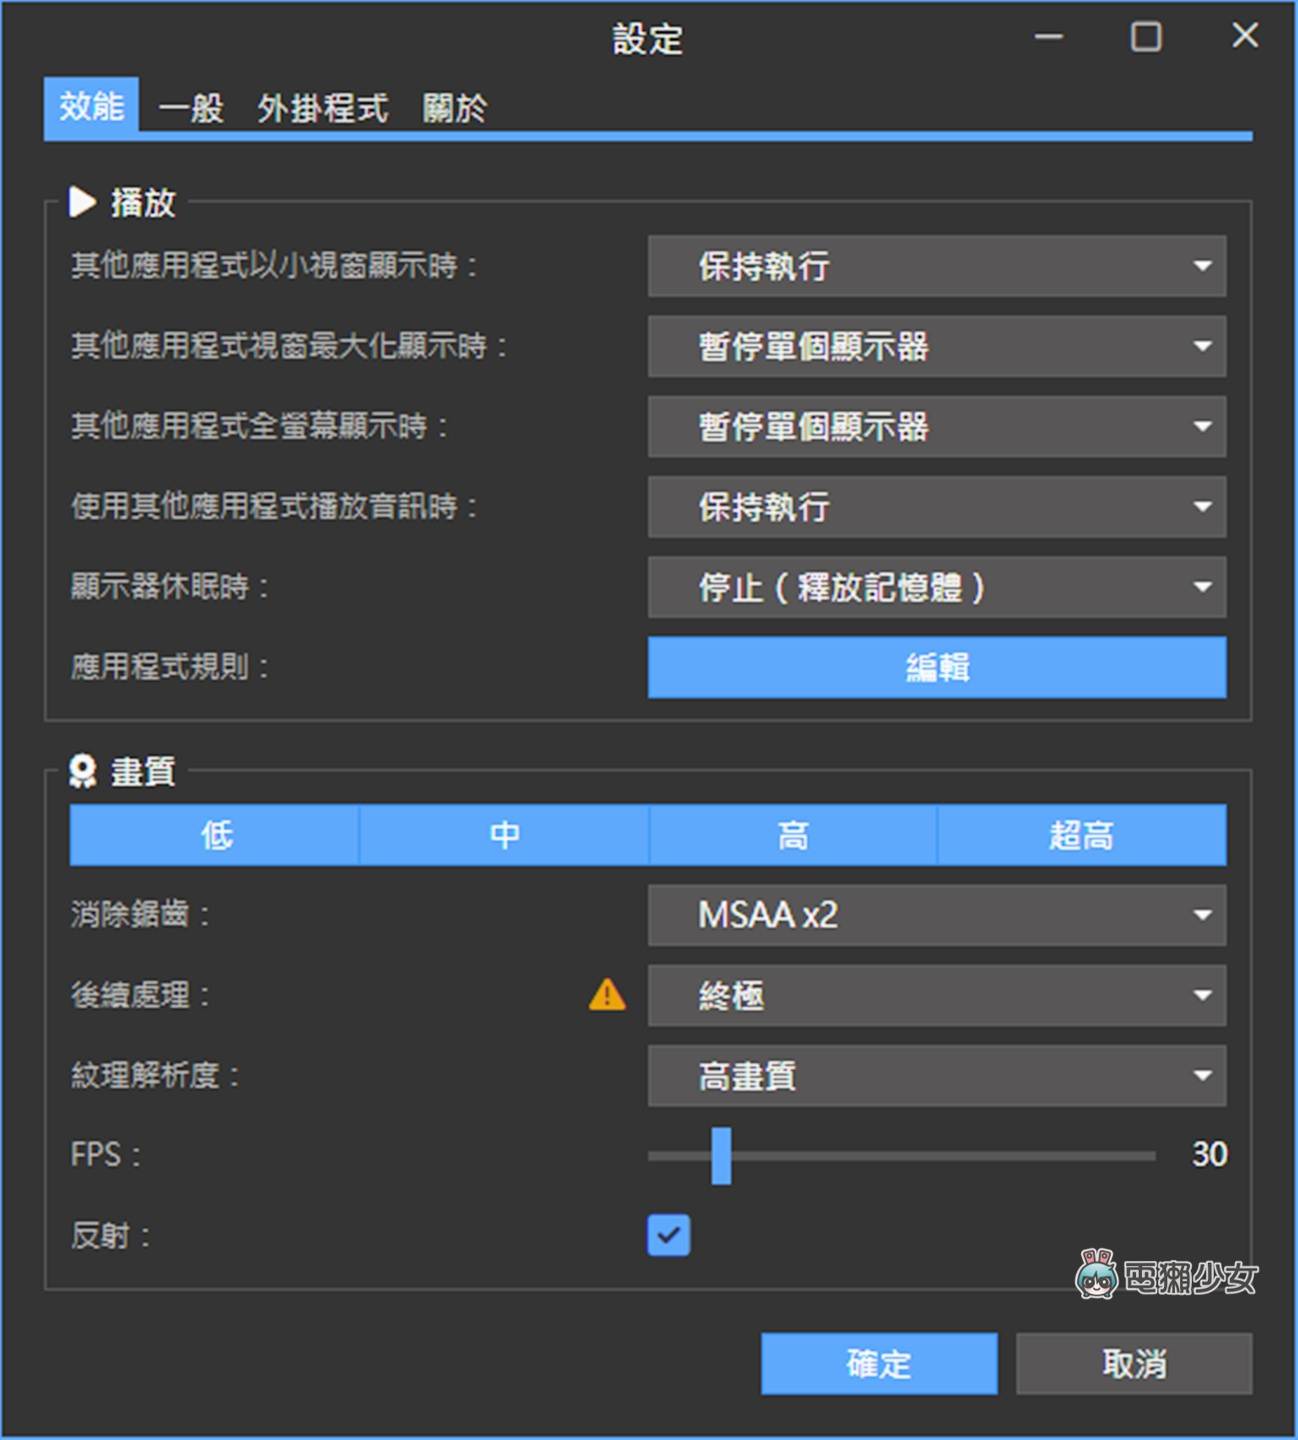Click the quality badge icon beside 畫質
Screen dimensions: 1298x1440
82,770
